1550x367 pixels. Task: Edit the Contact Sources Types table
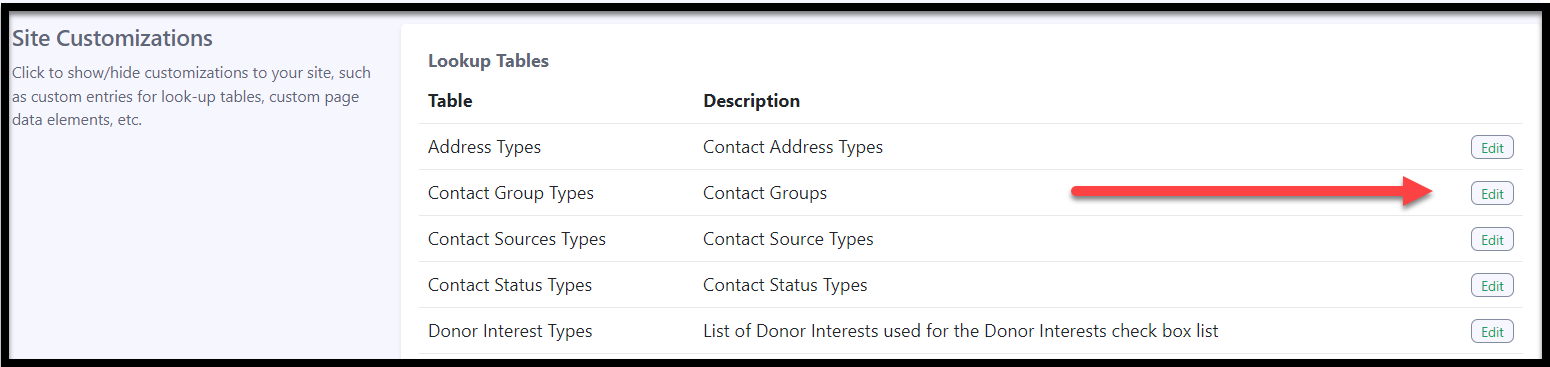[x=1492, y=240]
